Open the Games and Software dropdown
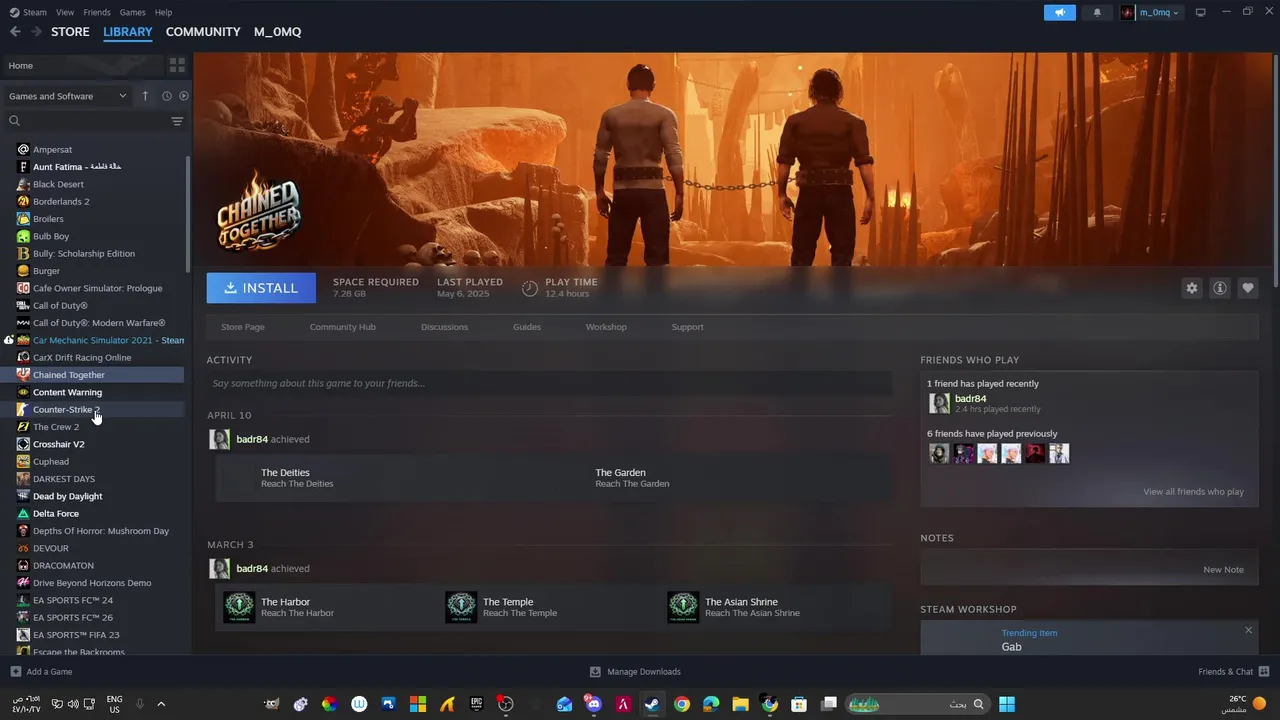1280x720 pixels. coord(68,96)
